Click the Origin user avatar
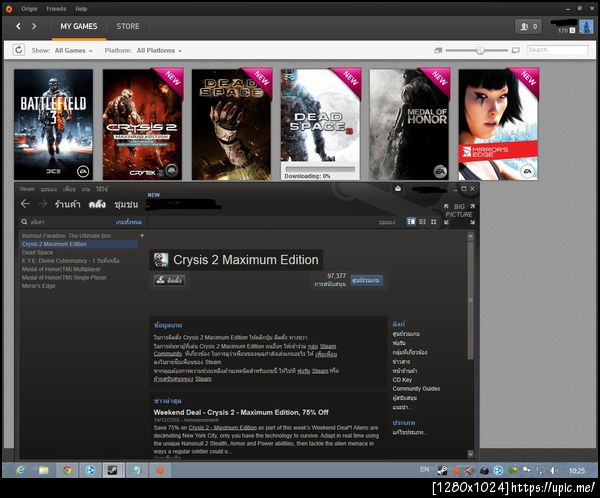Image resolution: width=600 pixels, height=498 pixels. 586,26
